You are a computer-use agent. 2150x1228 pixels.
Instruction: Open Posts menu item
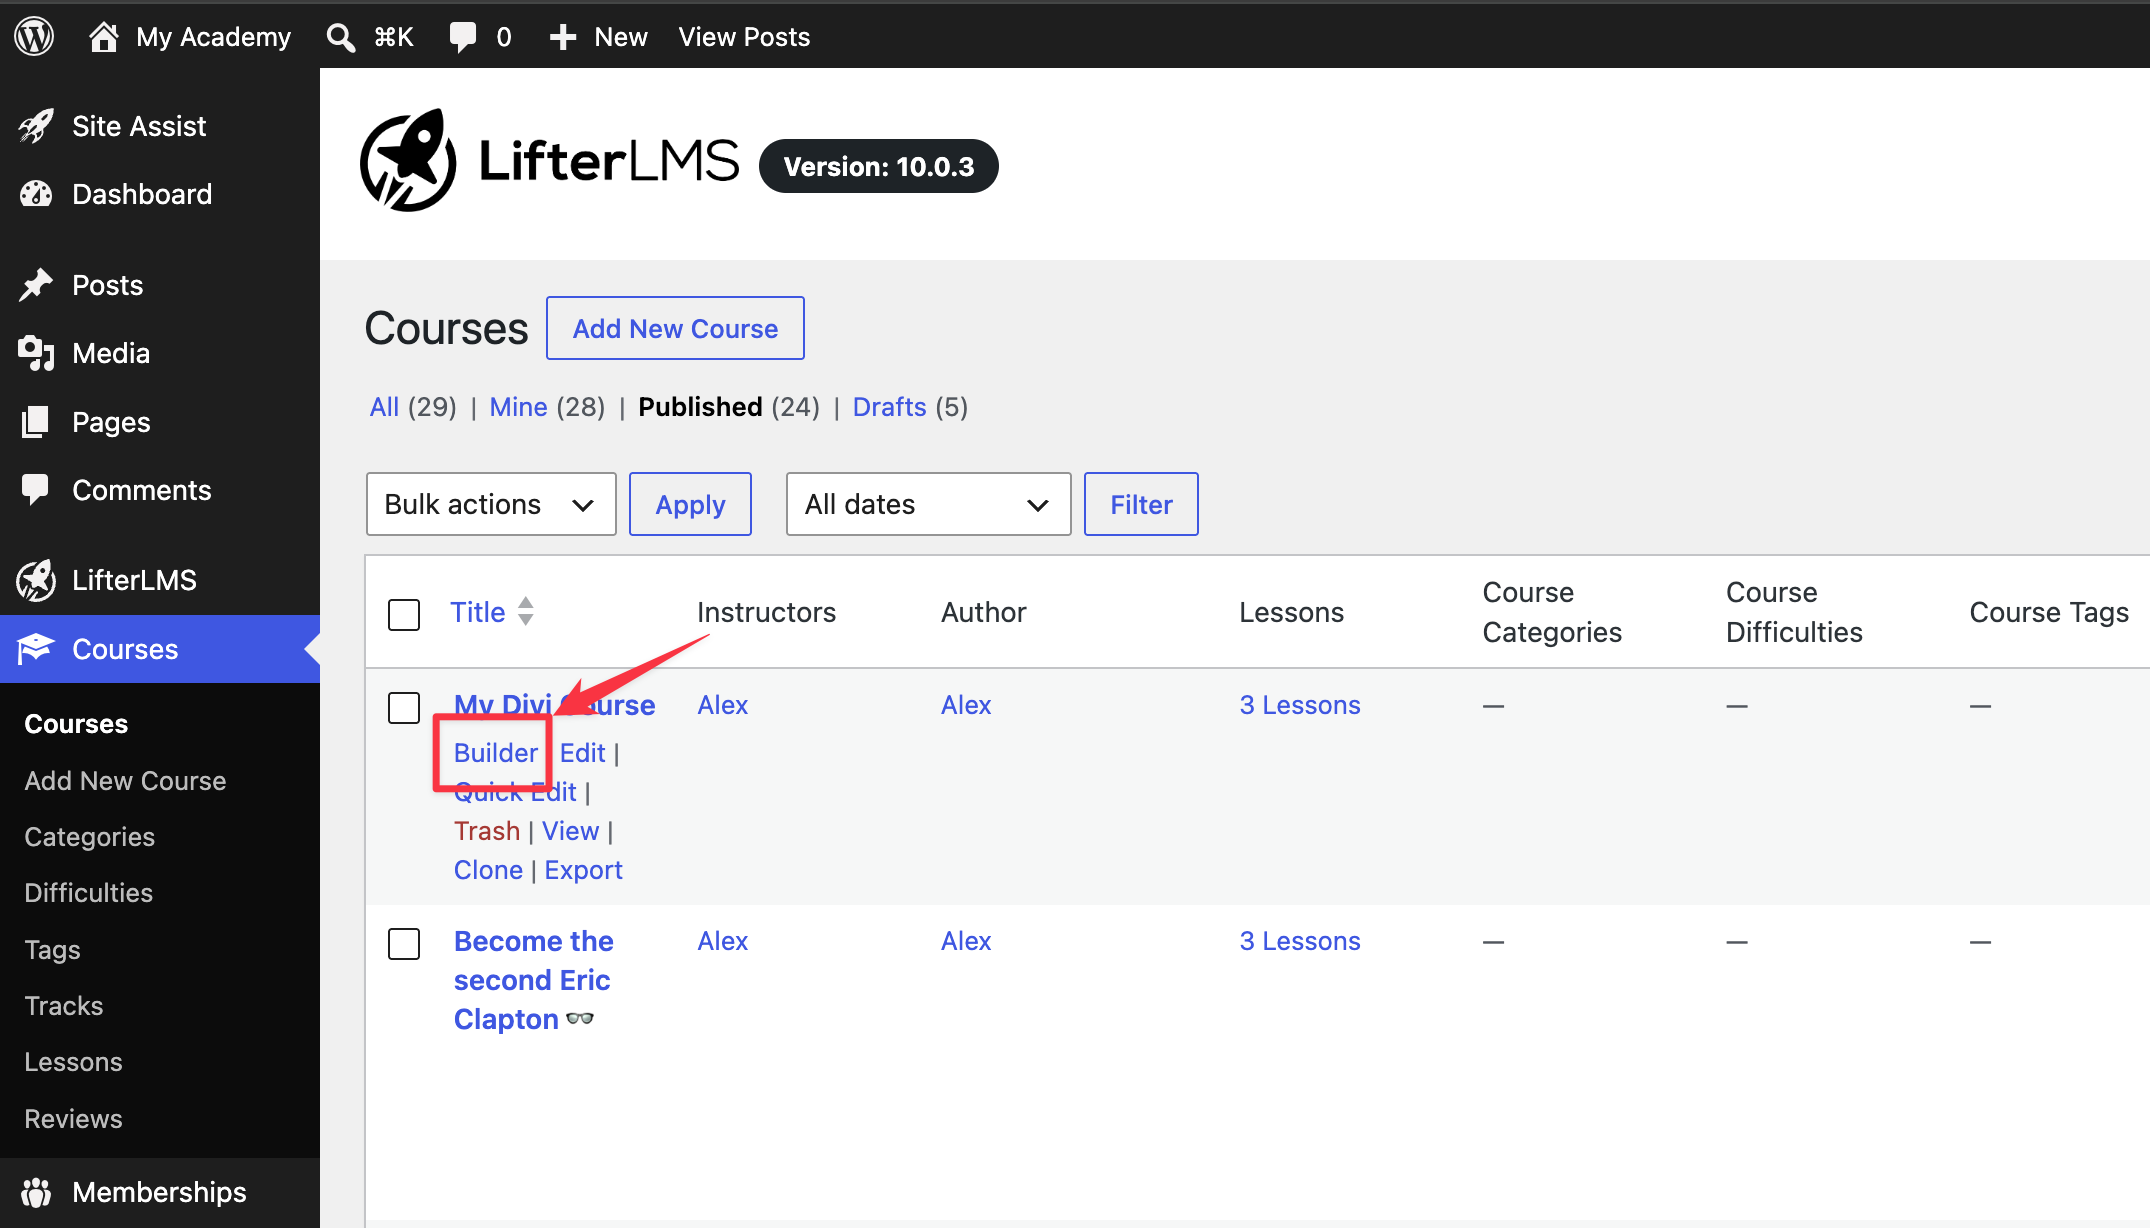108,285
